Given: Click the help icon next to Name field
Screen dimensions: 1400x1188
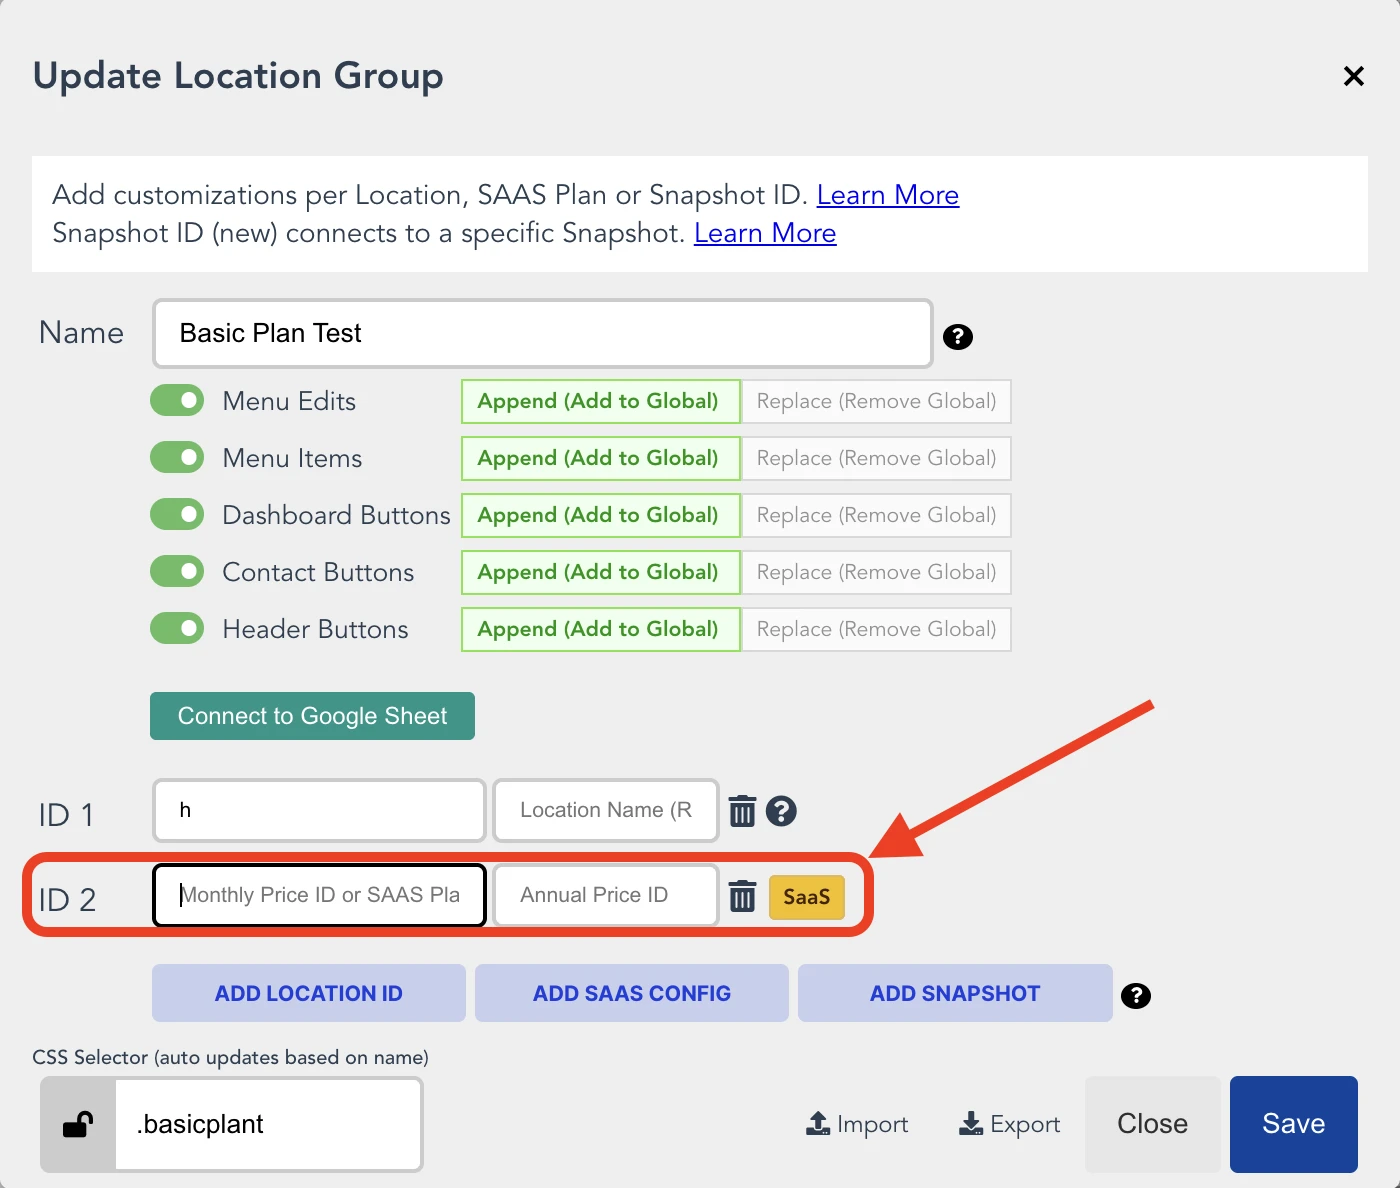Looking at the screenshot, I should pos(957,337).
